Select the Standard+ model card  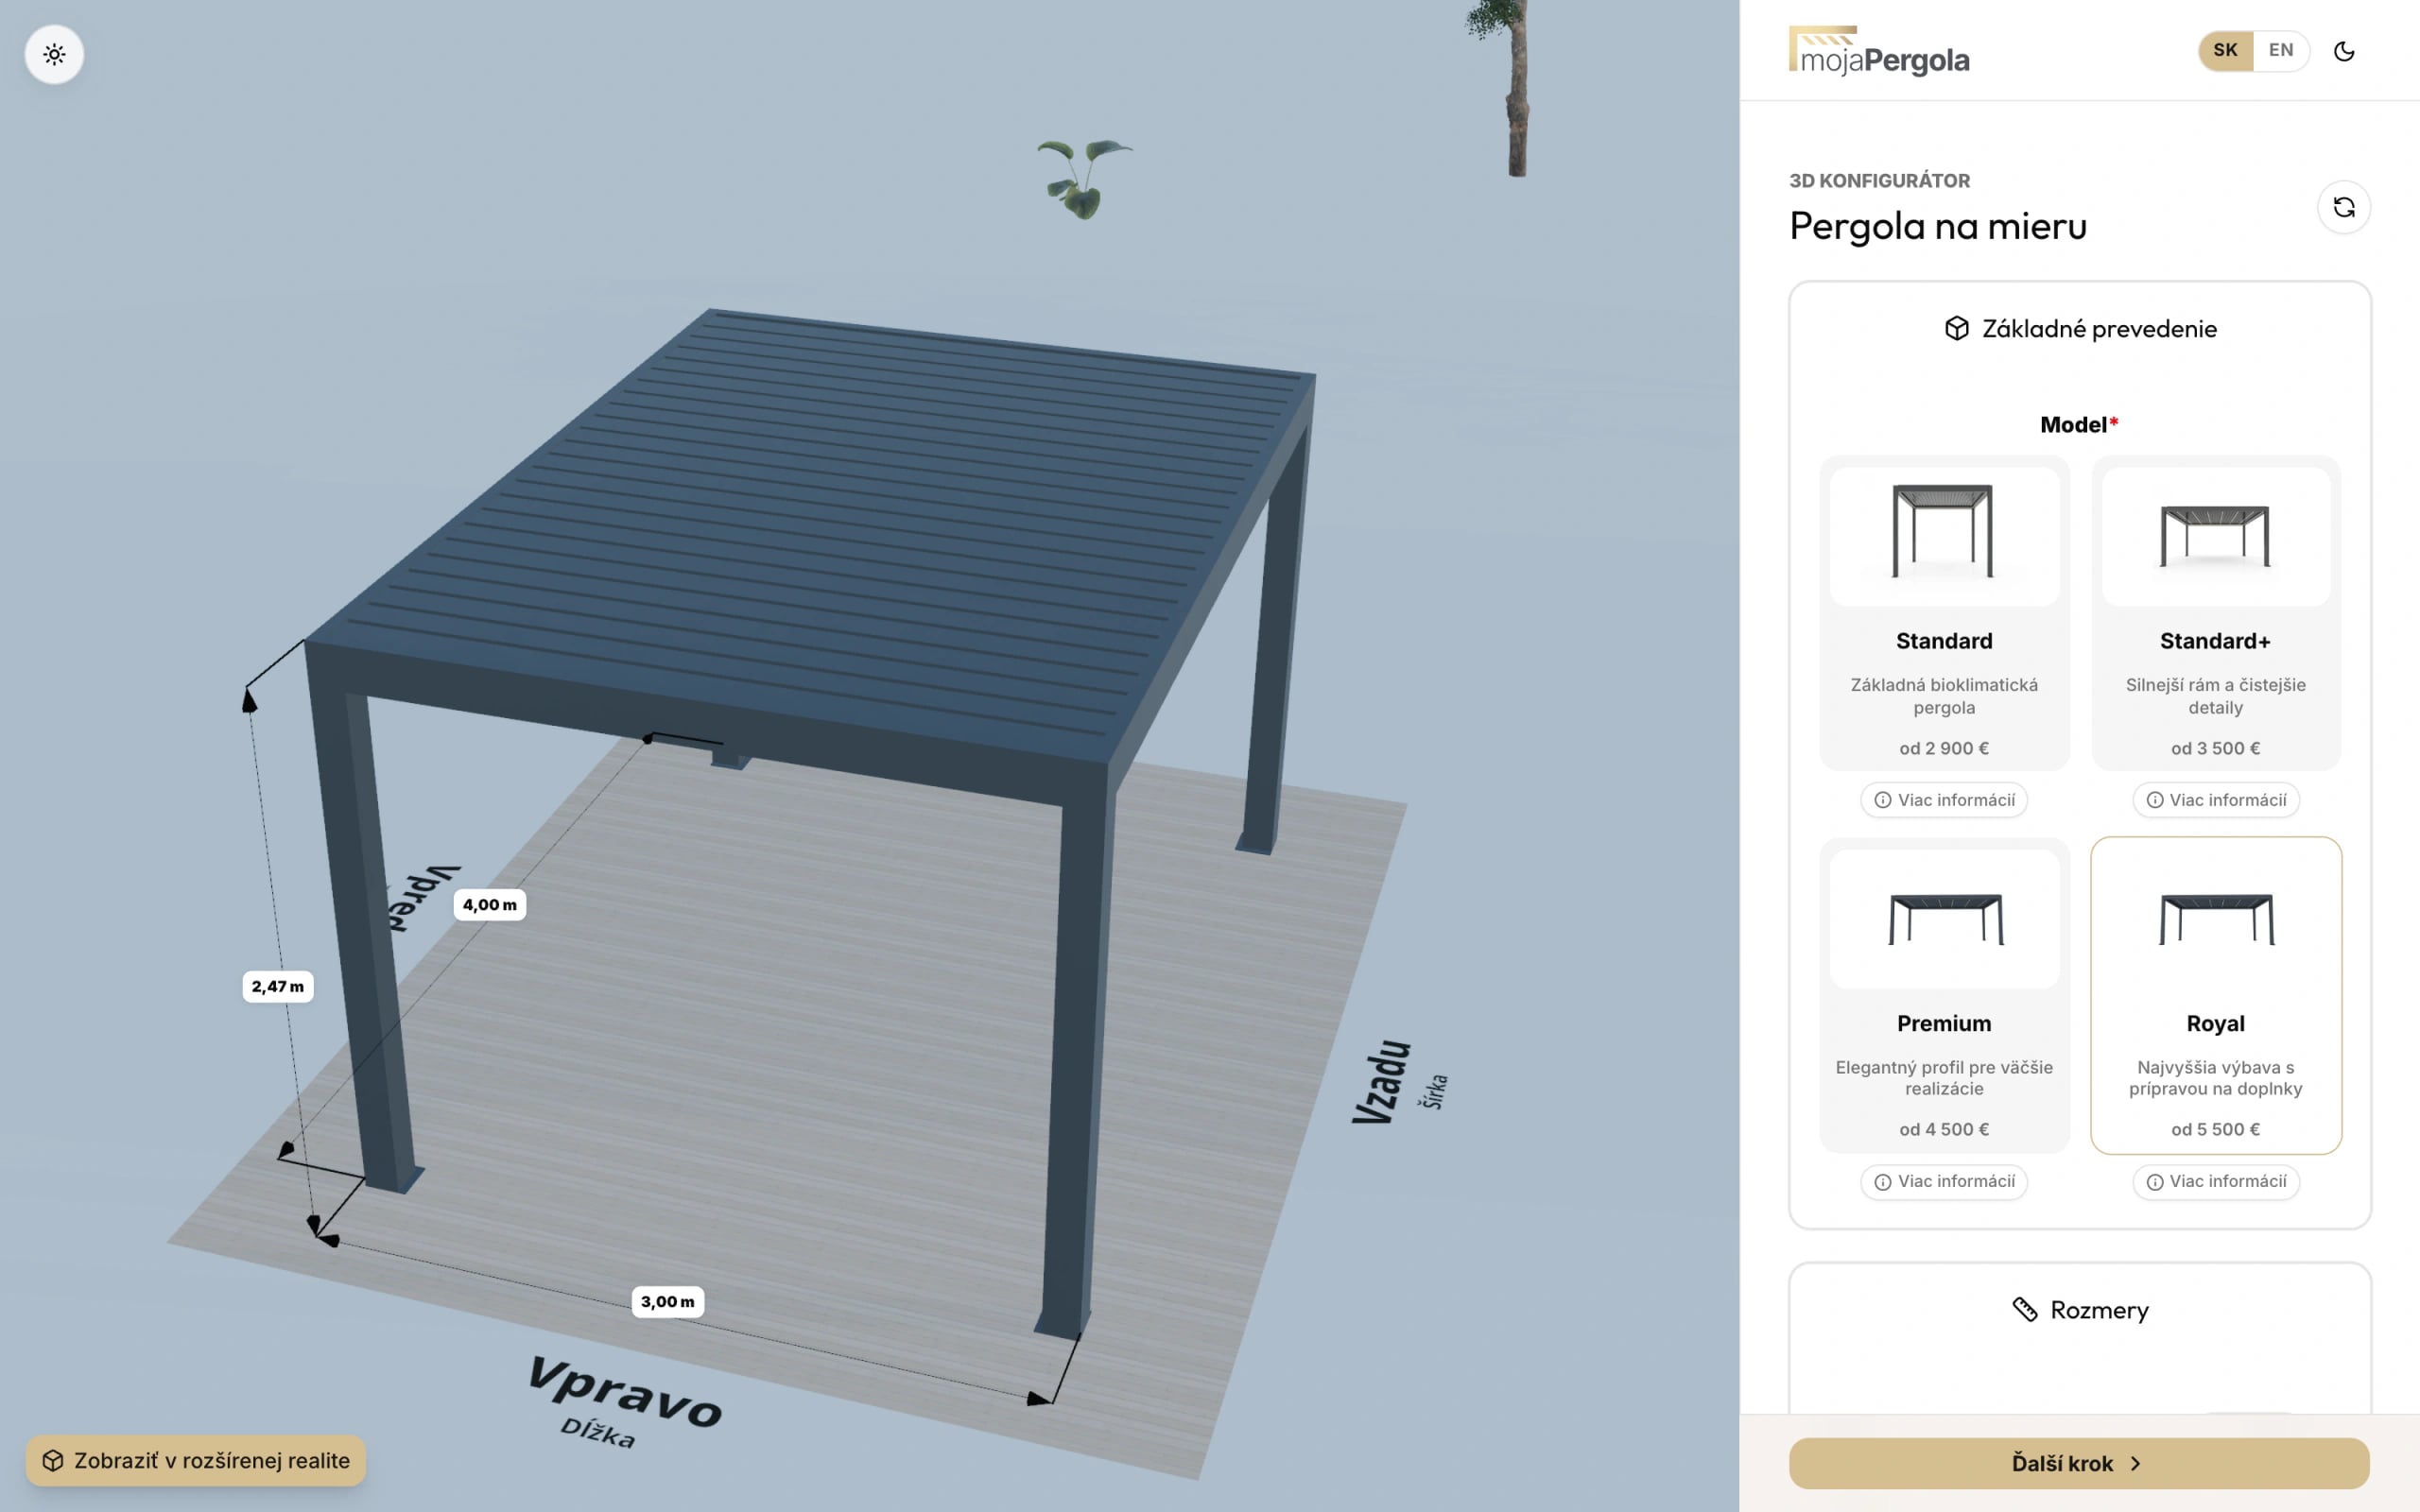(x=2216, y=613)
